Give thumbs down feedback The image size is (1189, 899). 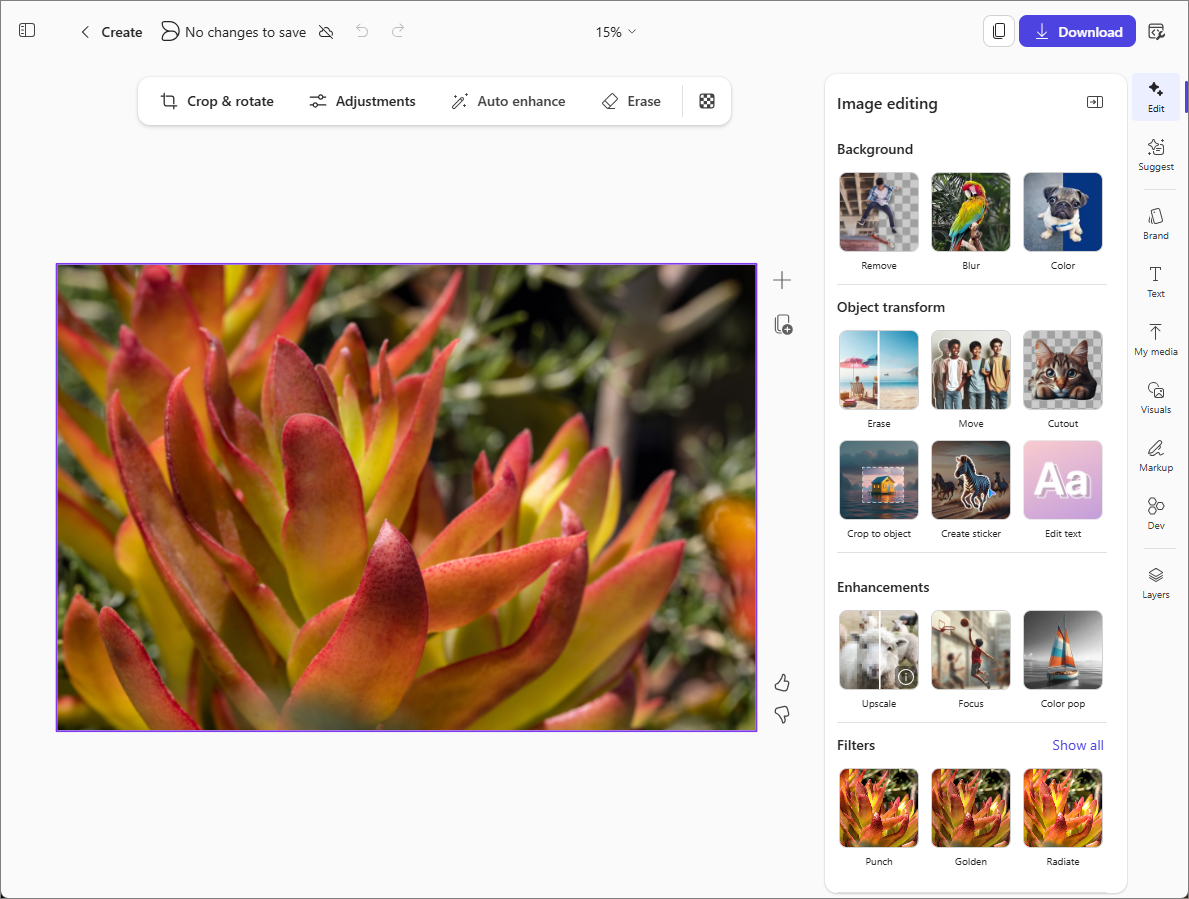(782, 715)
